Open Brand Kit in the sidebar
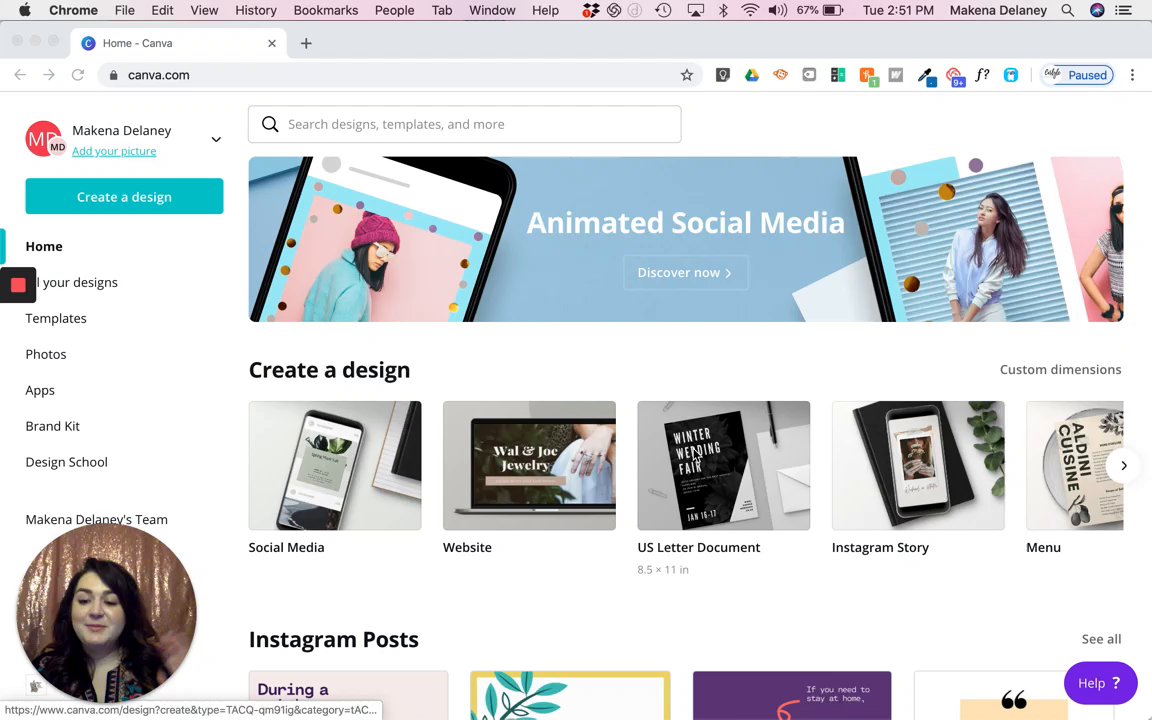 [52, 426]
